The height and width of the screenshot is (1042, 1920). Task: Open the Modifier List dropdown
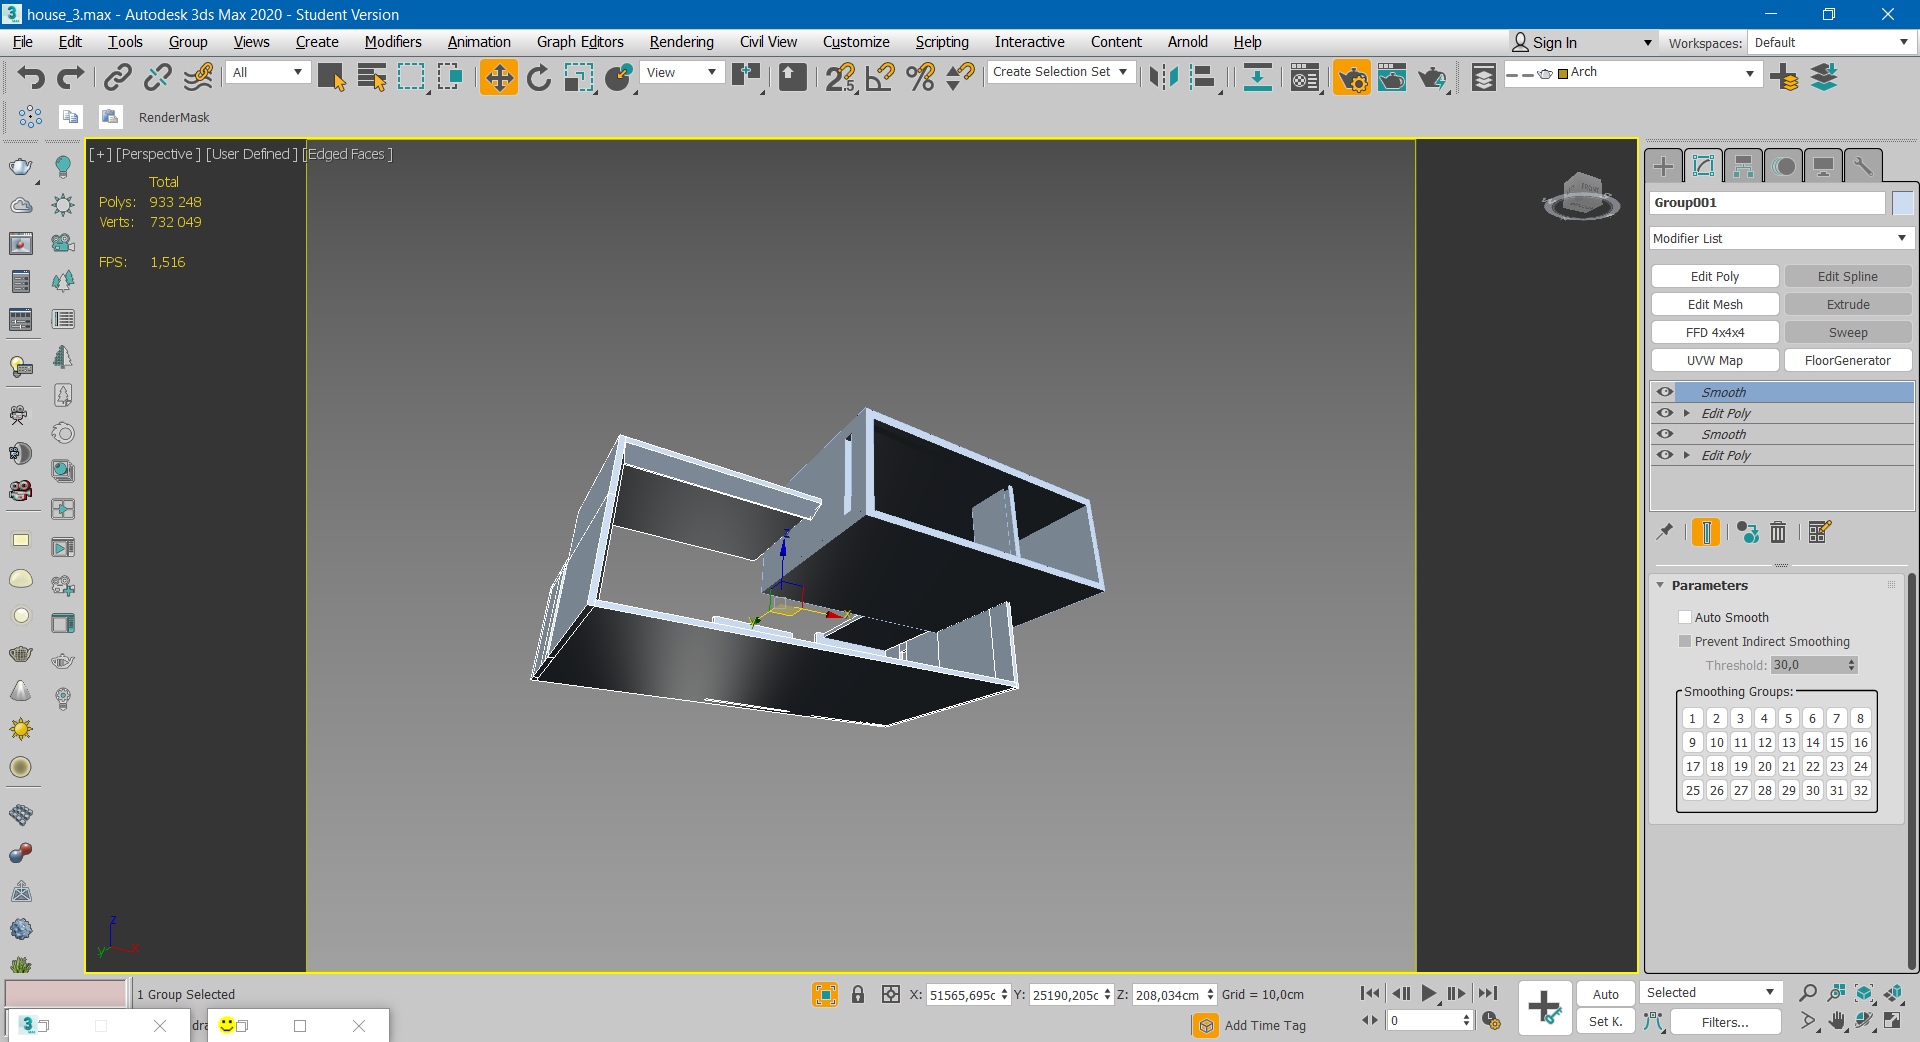click(x=1781, y=238)
